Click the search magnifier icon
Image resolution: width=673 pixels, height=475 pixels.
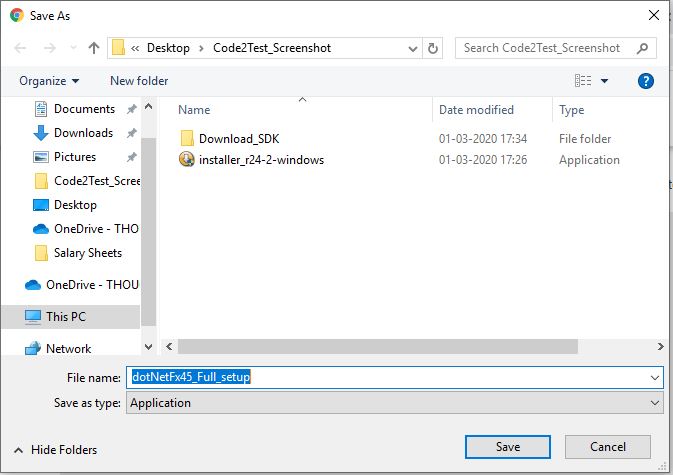(643, 48)
